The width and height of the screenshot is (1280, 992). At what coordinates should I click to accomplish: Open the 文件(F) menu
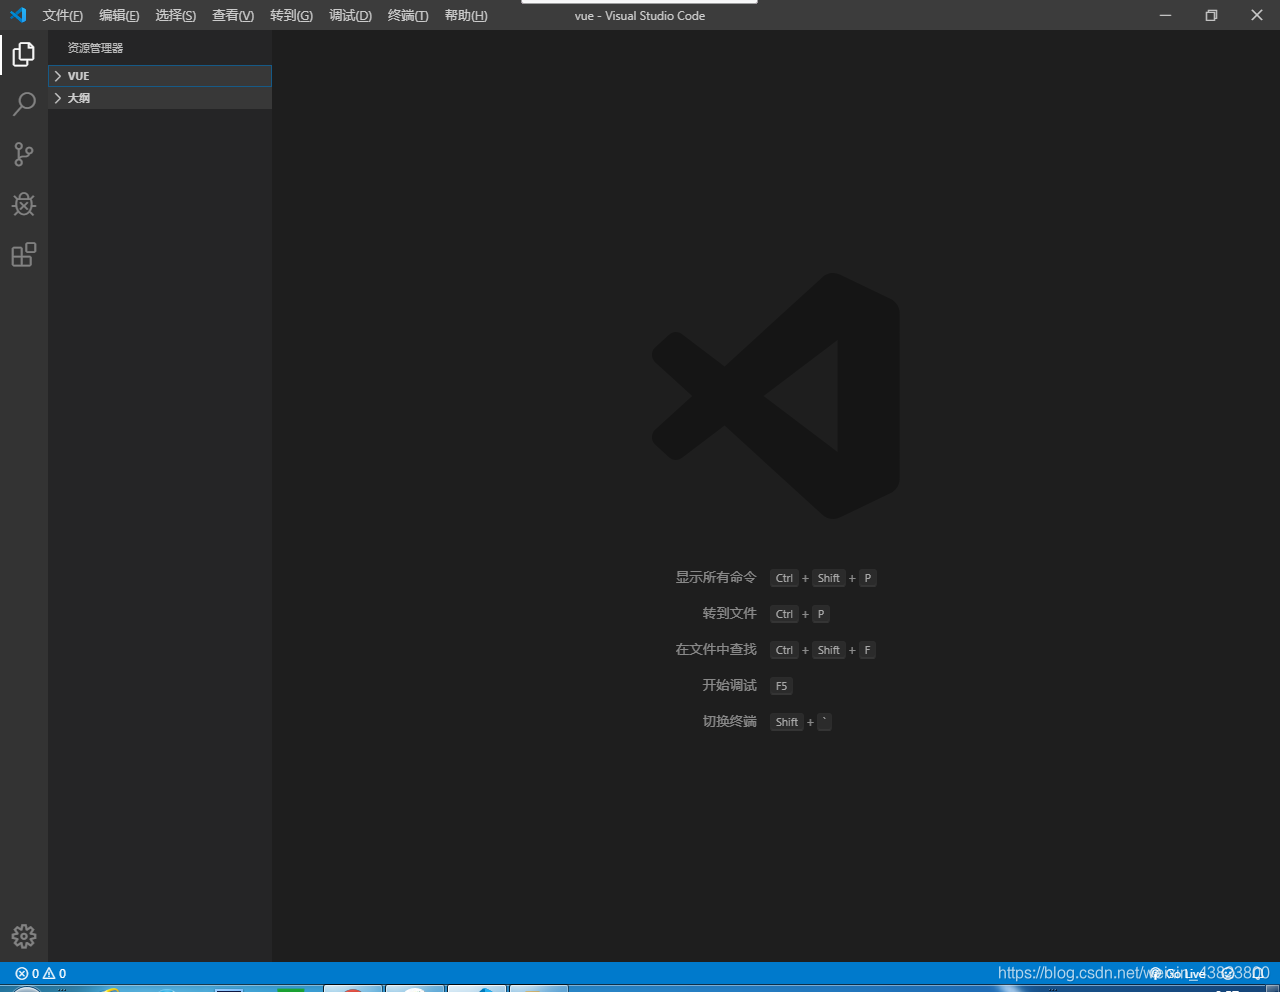tap(63, 15)
